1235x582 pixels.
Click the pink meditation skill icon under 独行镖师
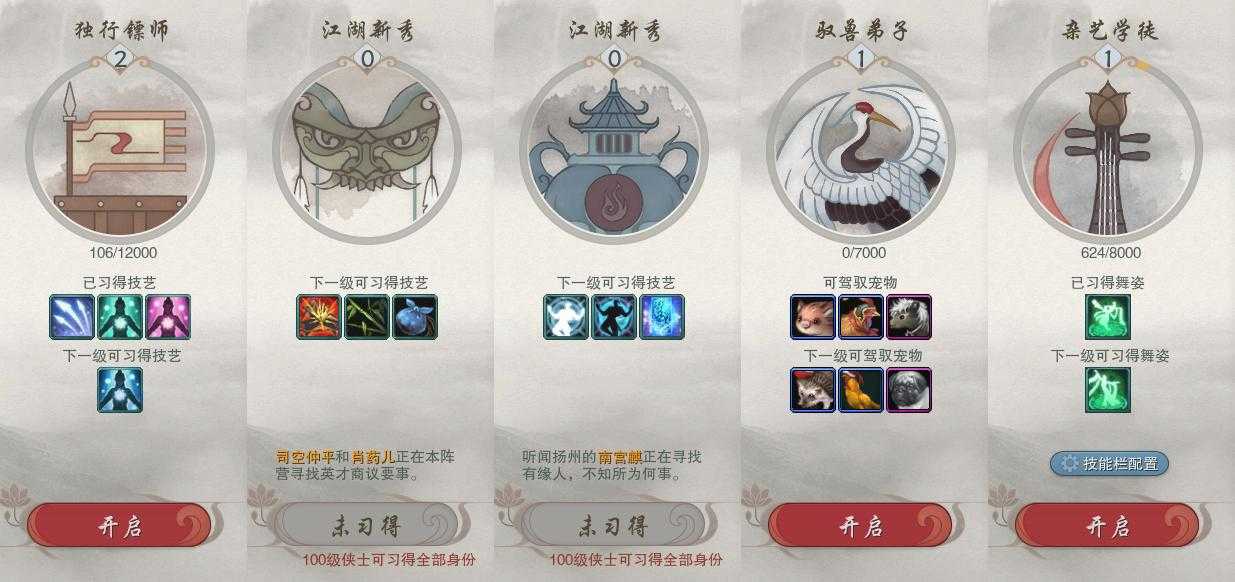[x=168, y=317]
